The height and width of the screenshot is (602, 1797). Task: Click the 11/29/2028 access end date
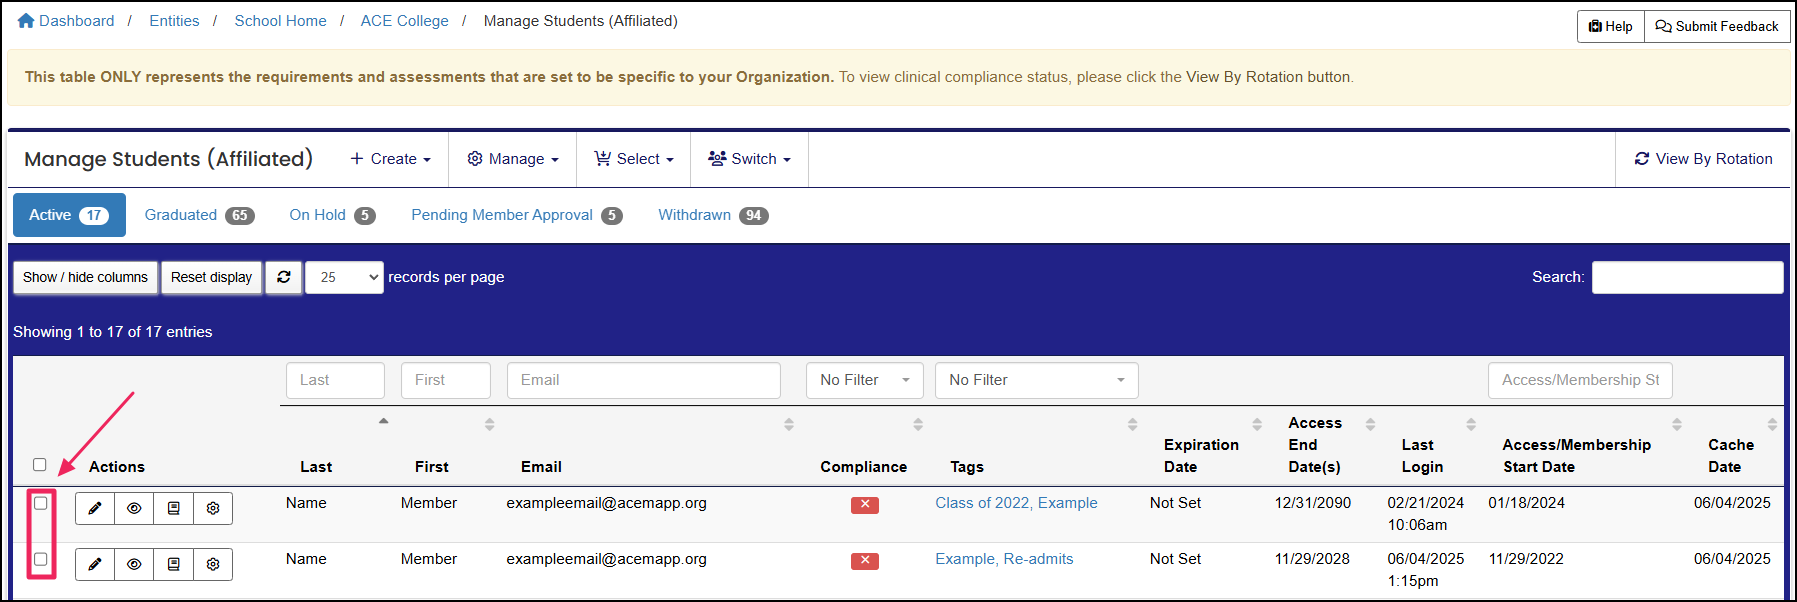click(1312, 559)
